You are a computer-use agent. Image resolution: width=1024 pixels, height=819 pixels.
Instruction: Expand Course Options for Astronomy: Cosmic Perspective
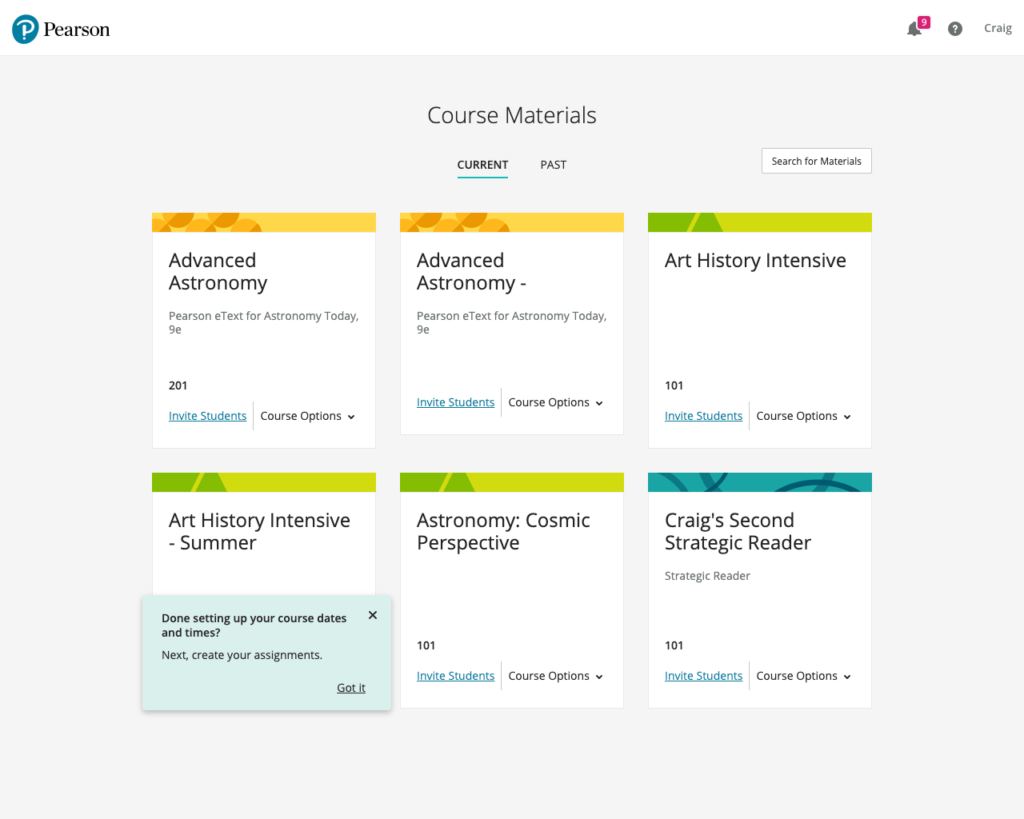point(556,676)
